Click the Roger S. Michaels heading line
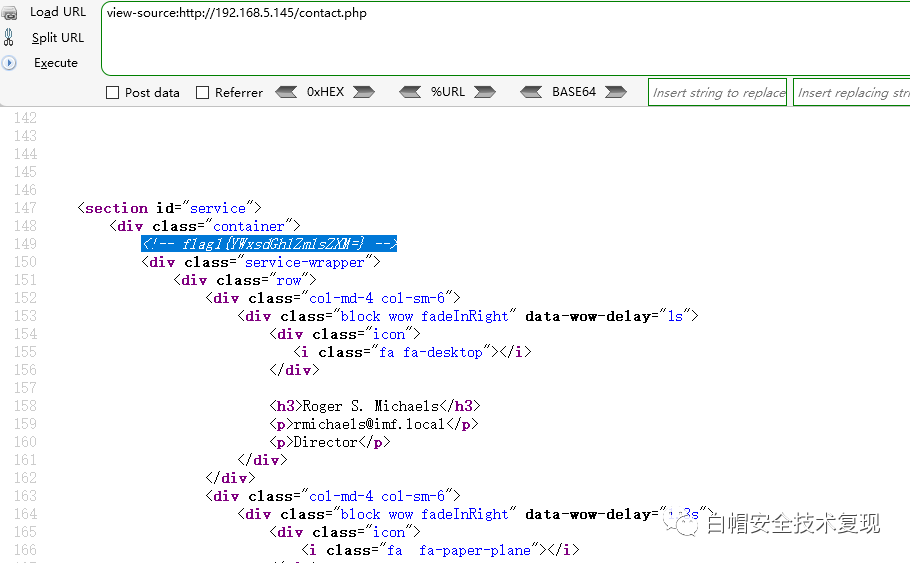The image size is (910, 563). pyautogui.click(x=375, y=406)
